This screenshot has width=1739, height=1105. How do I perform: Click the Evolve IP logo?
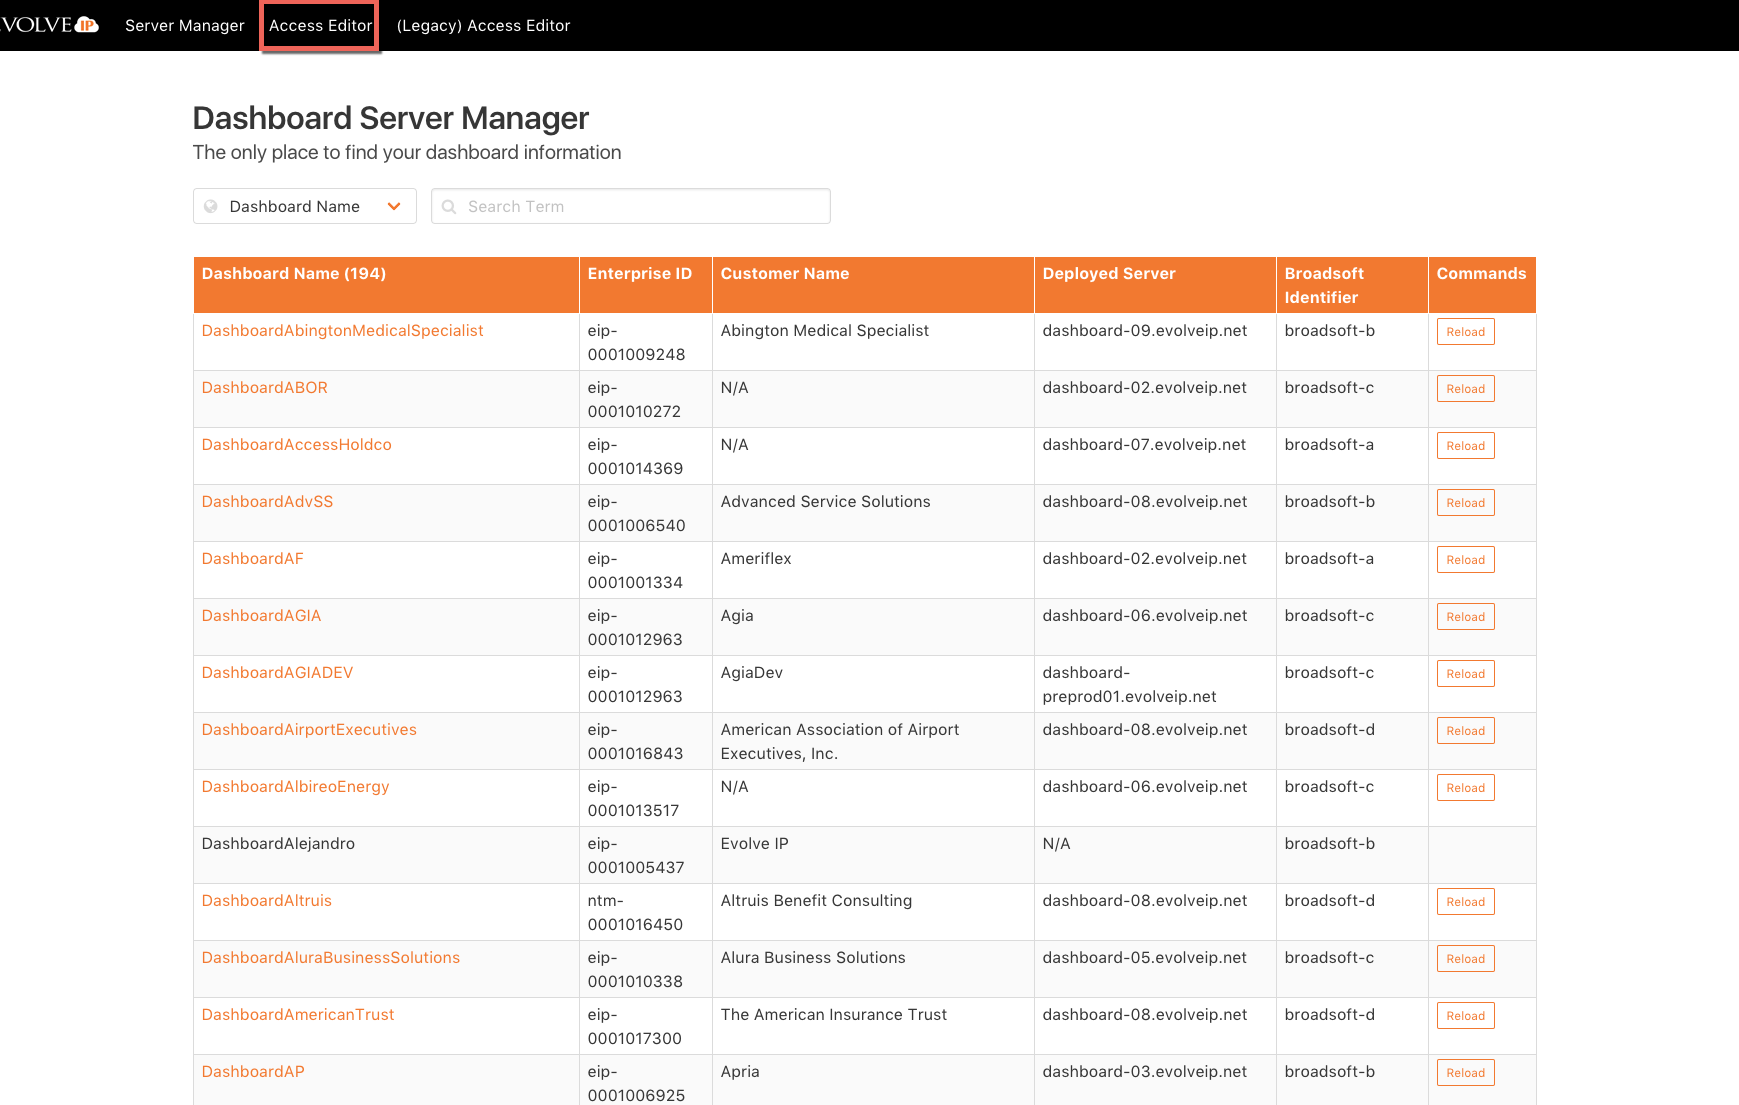50,25
